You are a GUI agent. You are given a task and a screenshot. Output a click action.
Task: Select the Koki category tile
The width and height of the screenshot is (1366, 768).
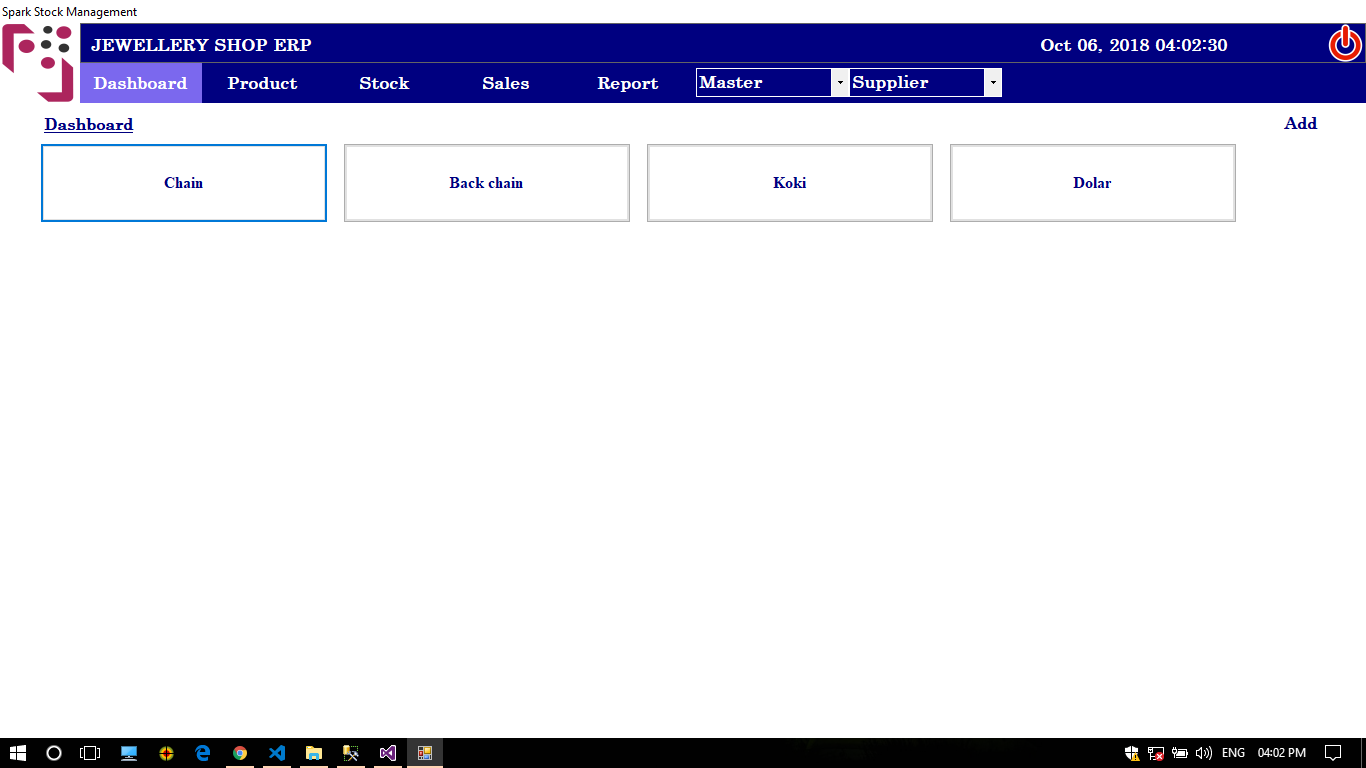click(x=790, y=183)
